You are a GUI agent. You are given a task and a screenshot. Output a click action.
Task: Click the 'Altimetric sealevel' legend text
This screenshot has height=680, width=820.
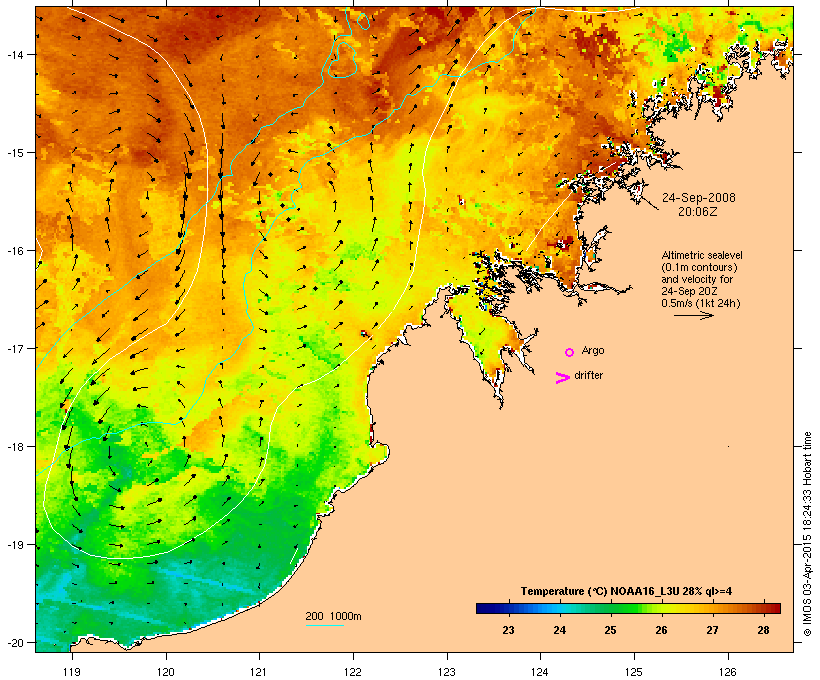pyautogui.click(x=702, y=255)
